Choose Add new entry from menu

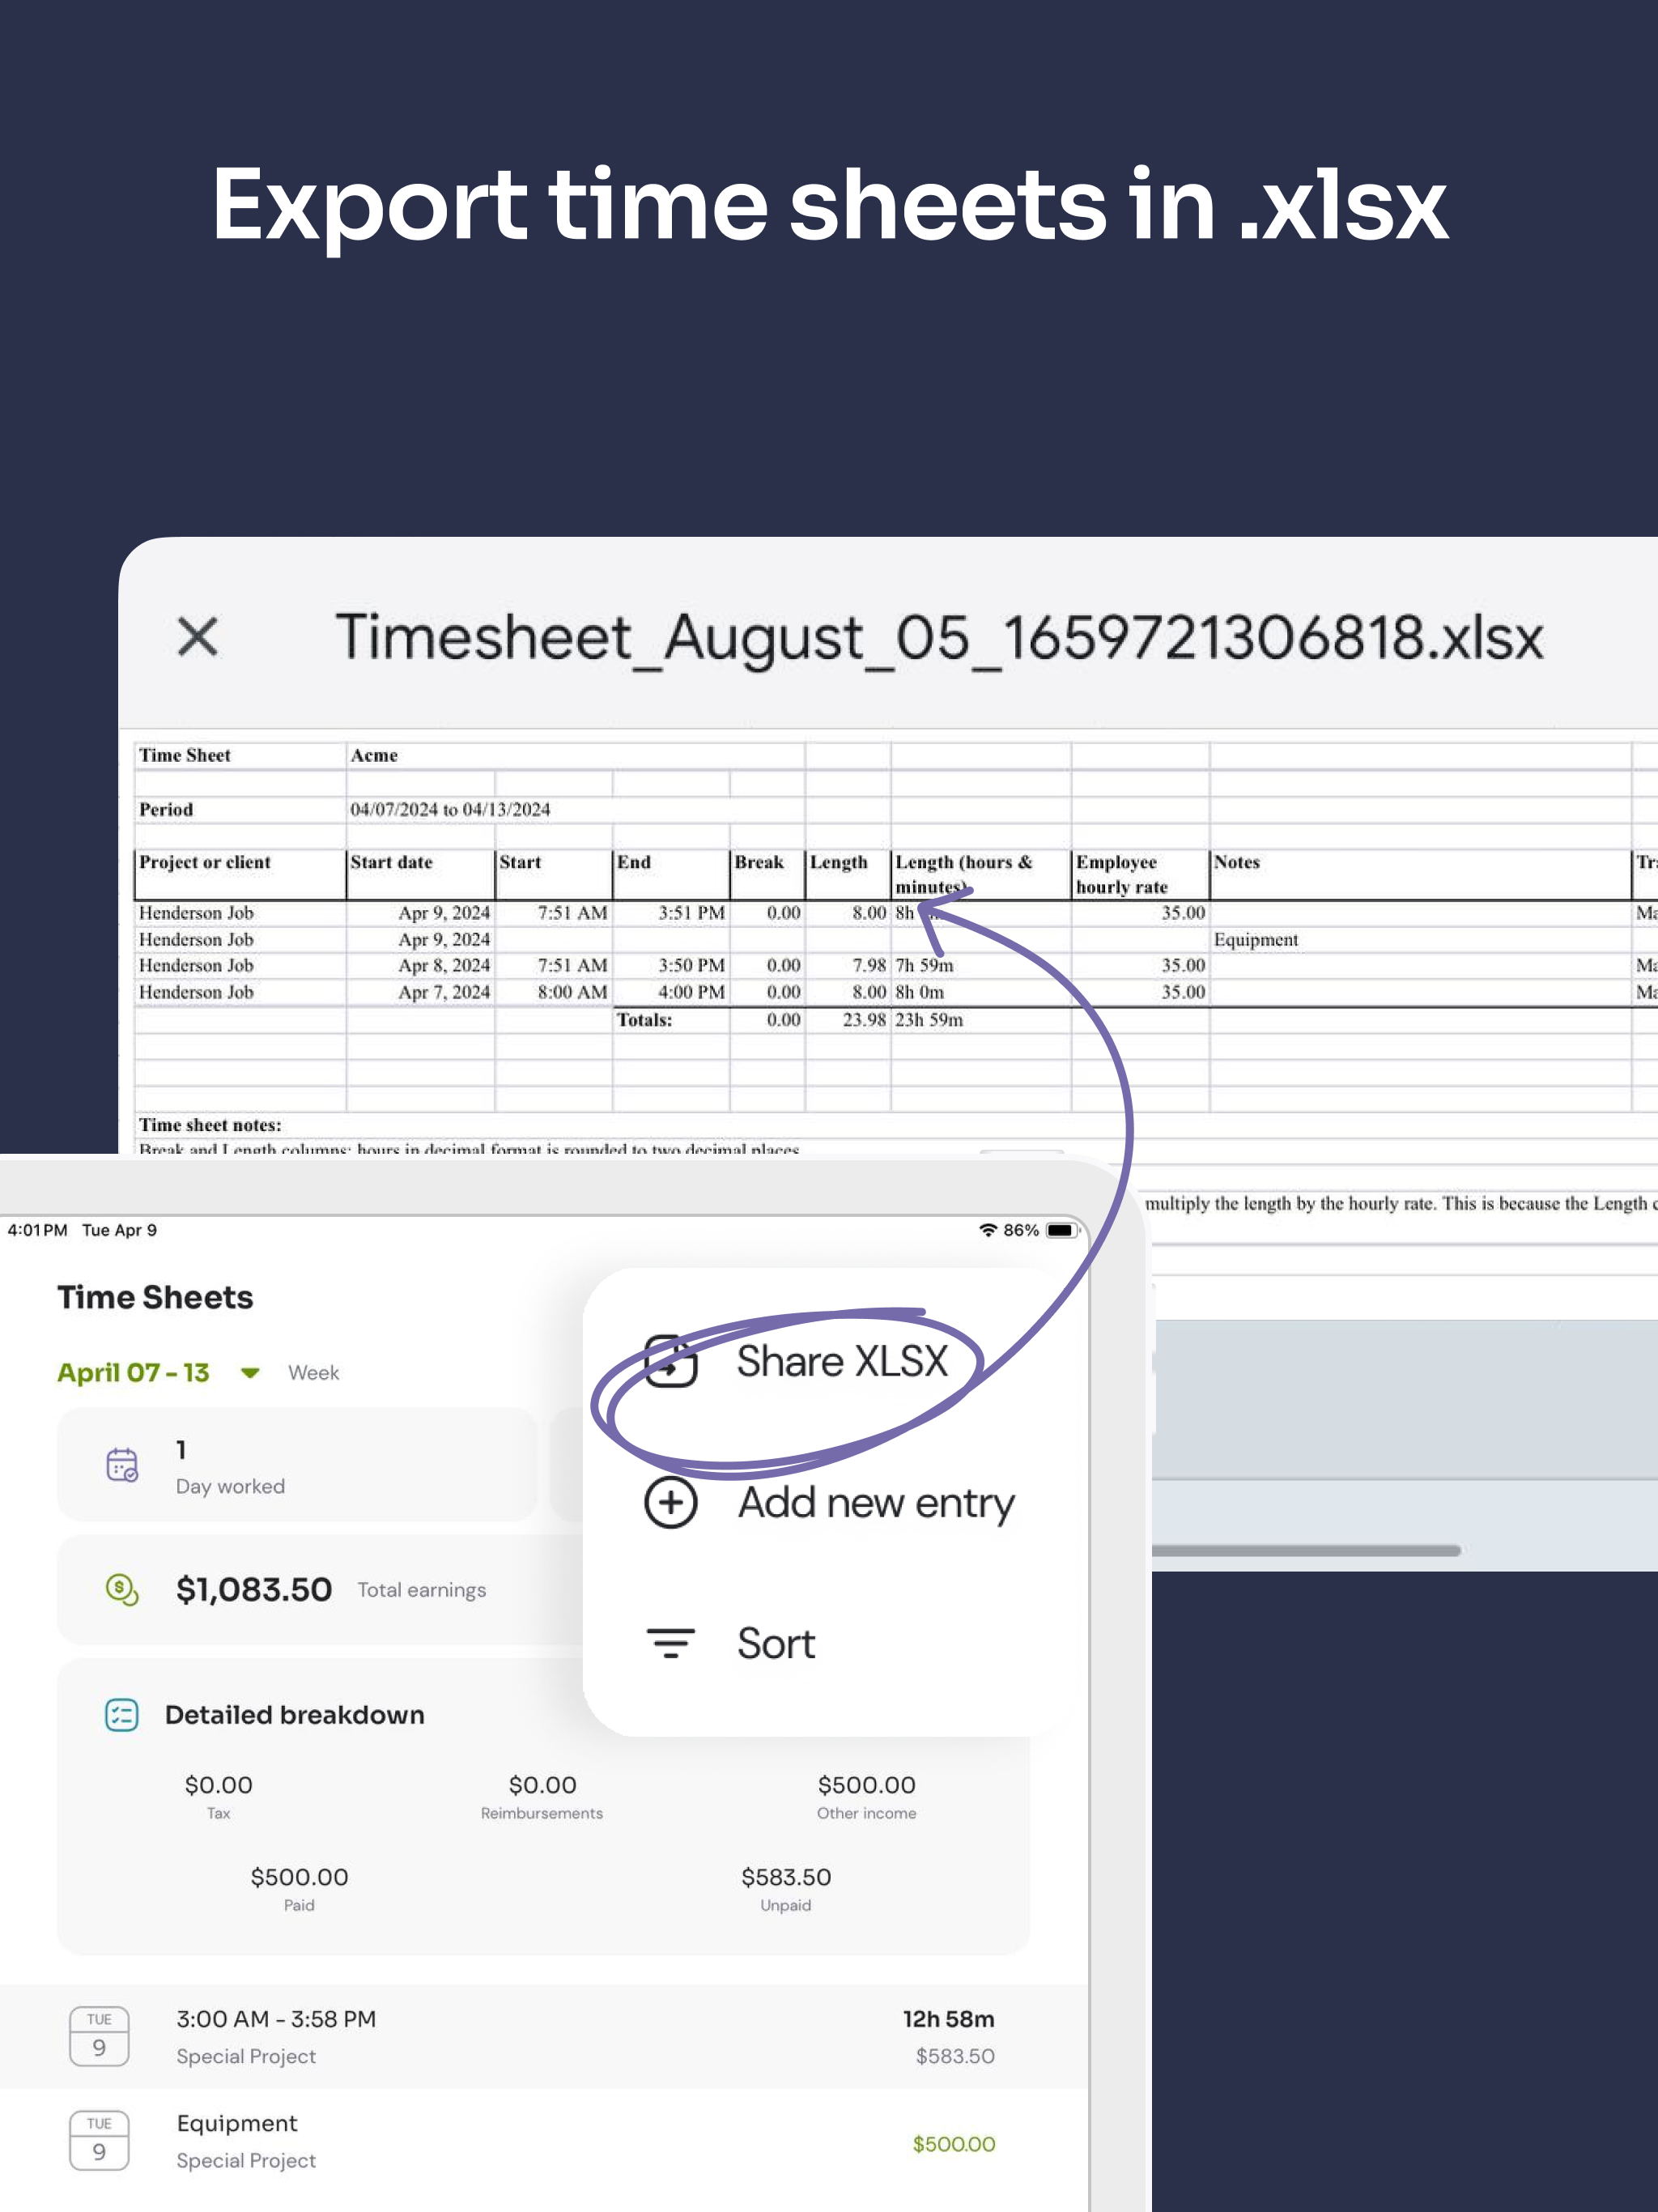[x=876, y=1502]
